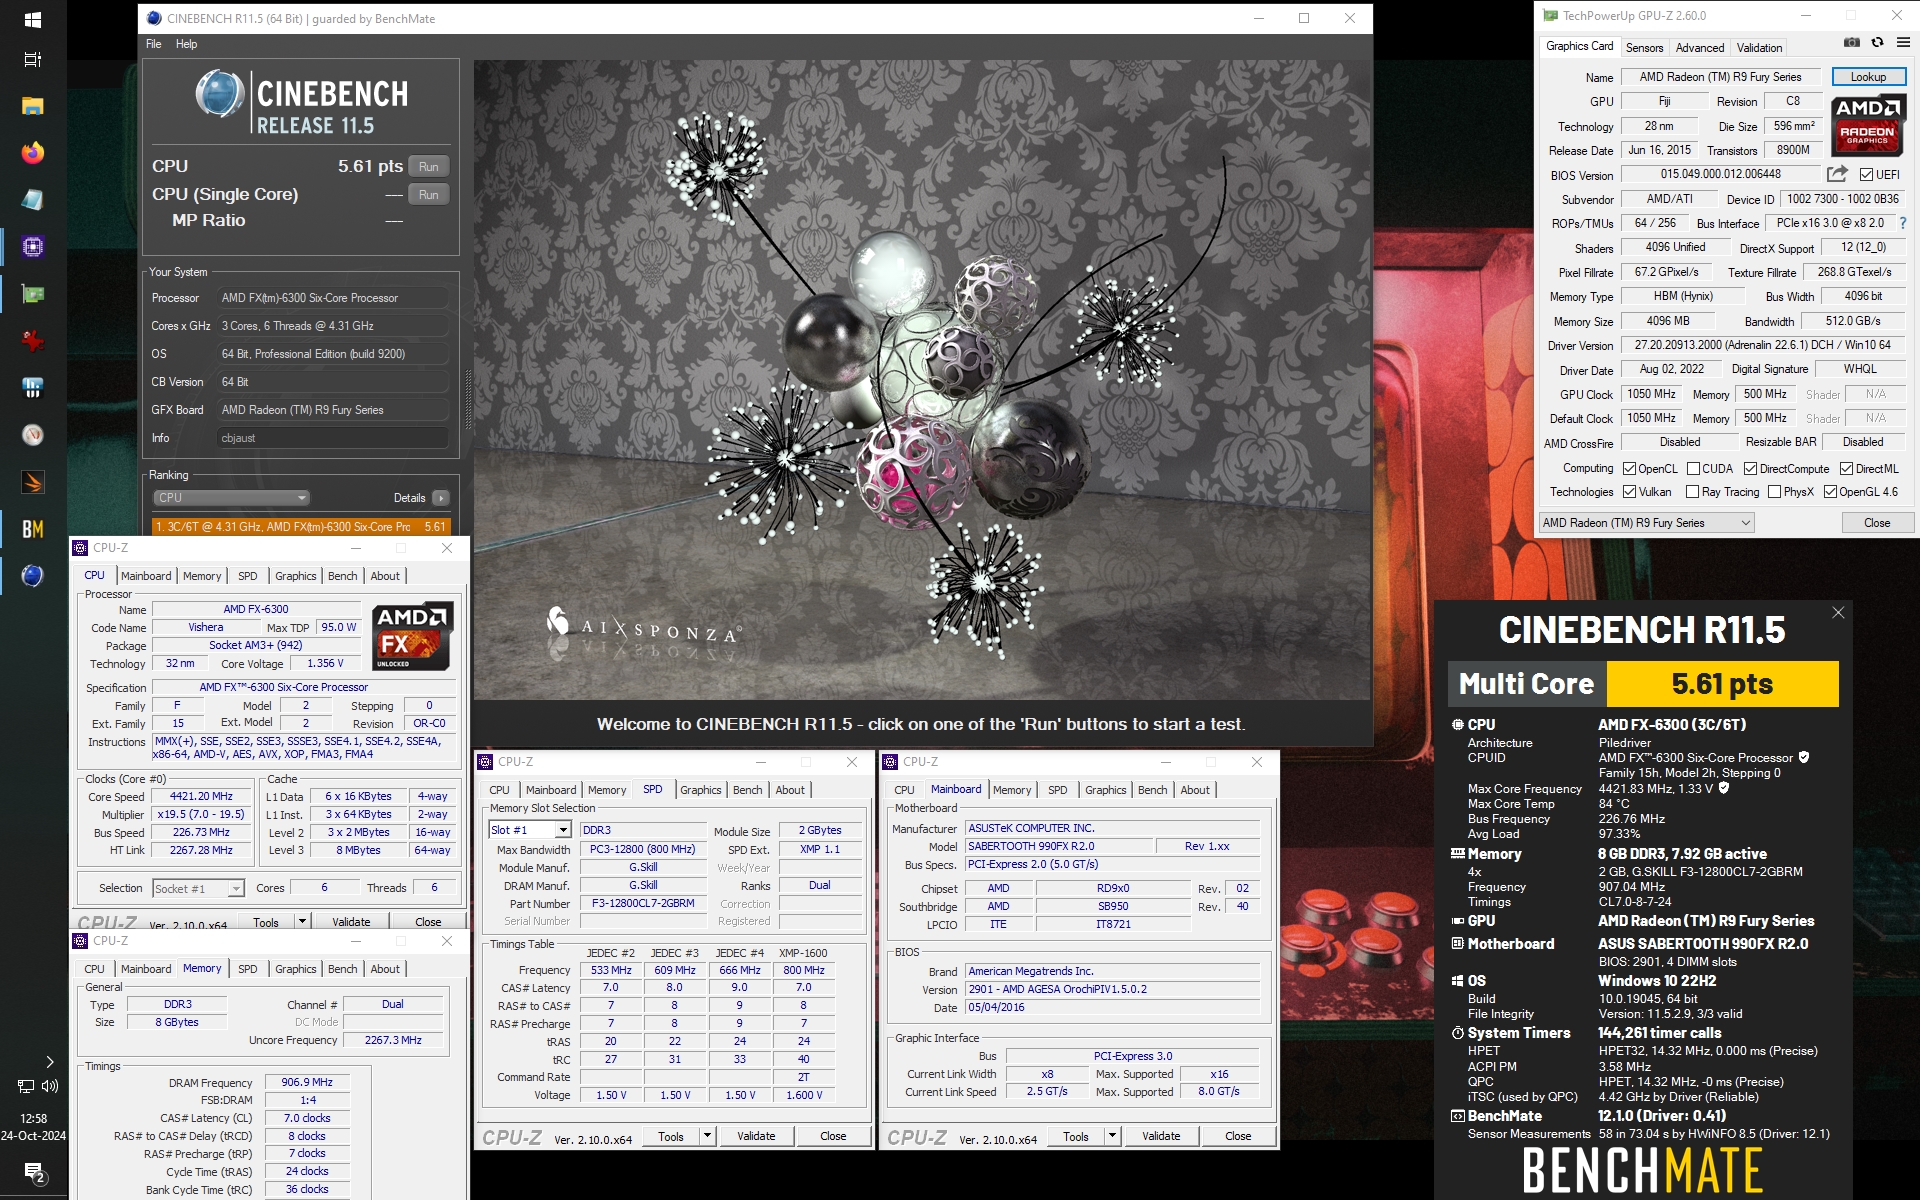Select the 3C/6T FX-6300 ranking entry
This screenshot has height=1200, width=1920.
(x=301, y=526)
